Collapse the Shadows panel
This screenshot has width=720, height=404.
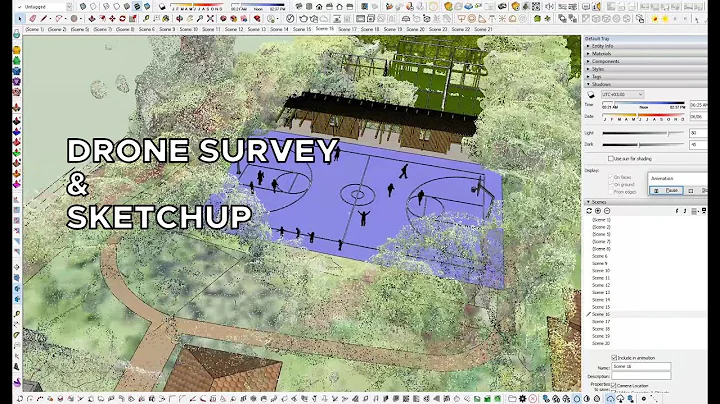pos(645,84)
